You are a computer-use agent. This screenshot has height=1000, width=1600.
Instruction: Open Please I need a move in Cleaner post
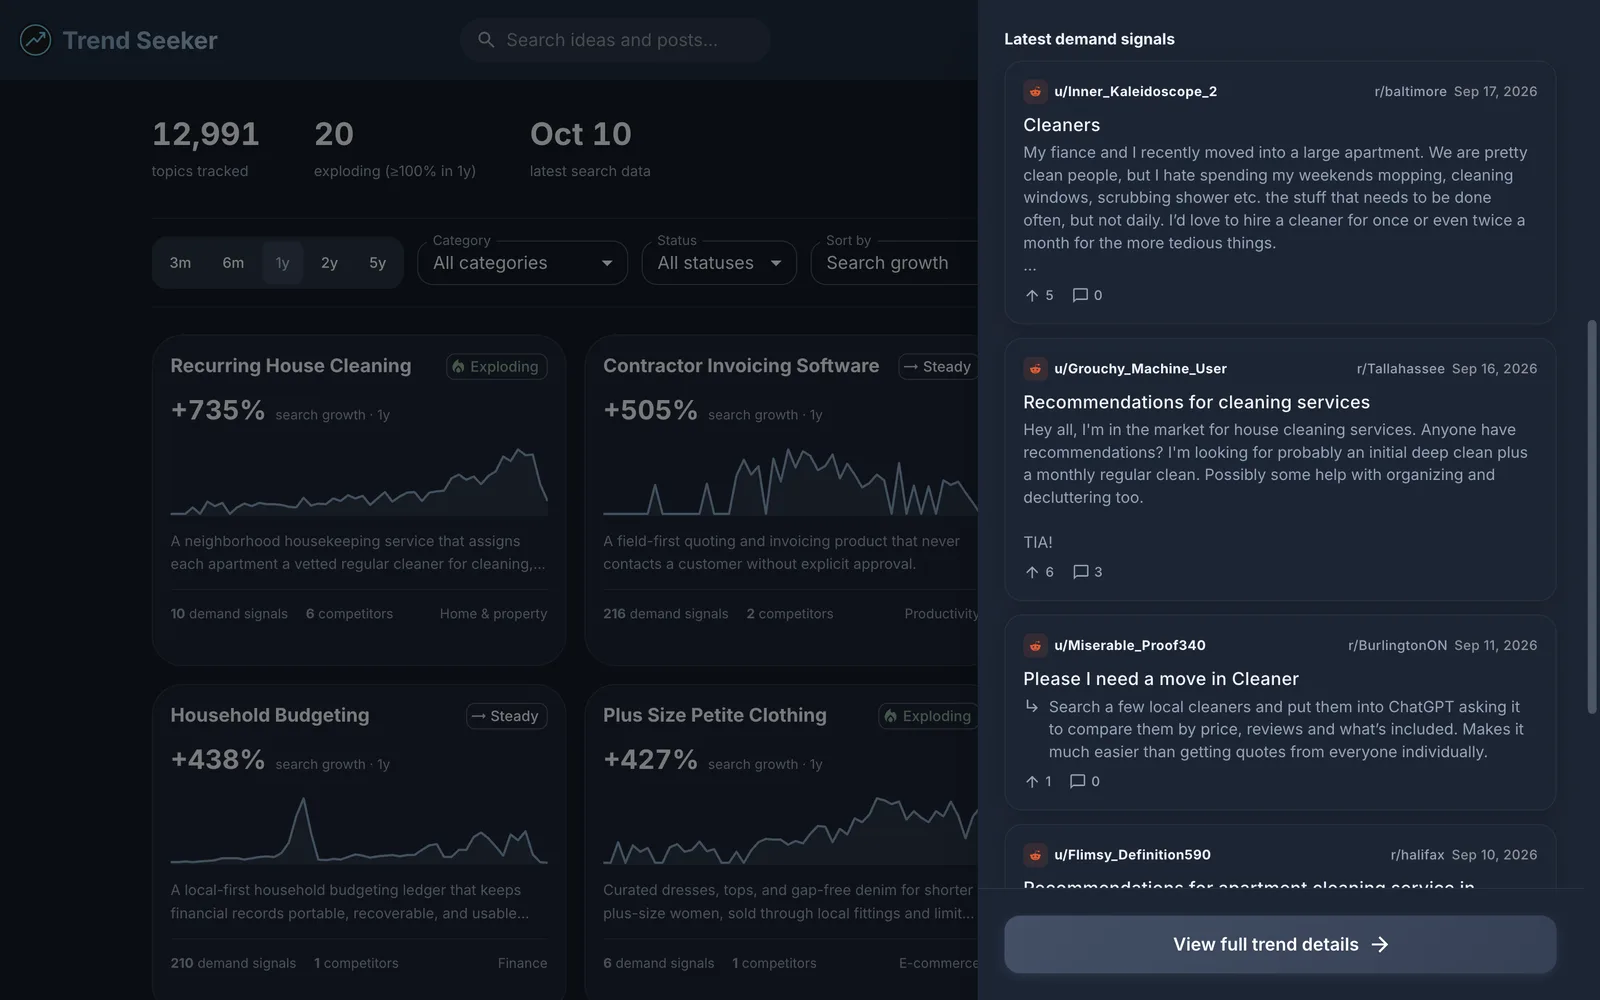click(1160, 679)
